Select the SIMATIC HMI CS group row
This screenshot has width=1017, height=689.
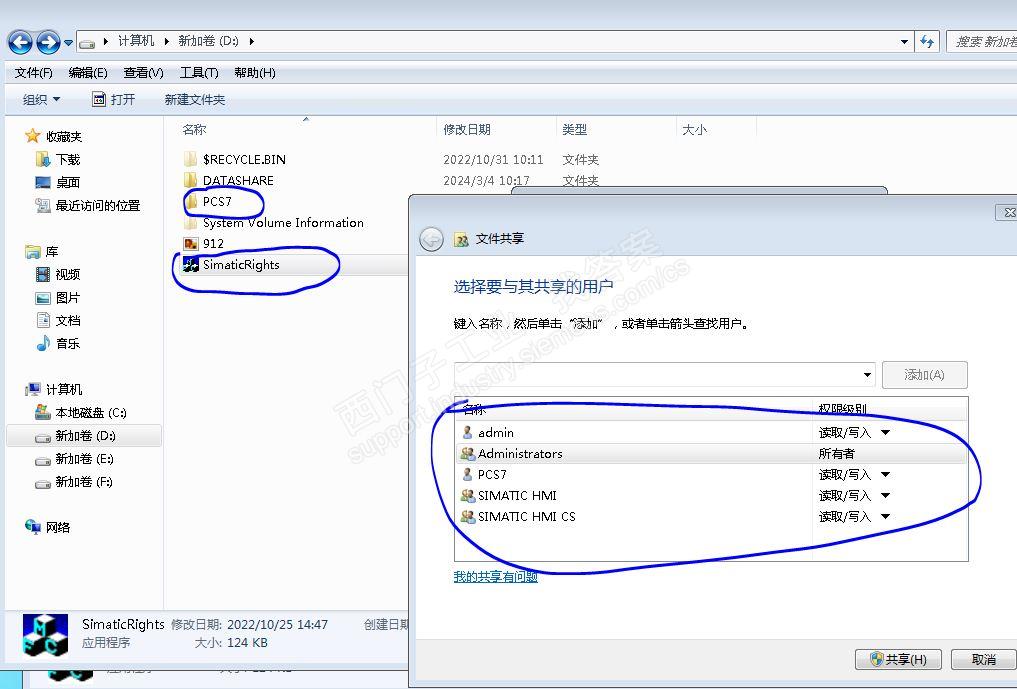[x=711, y=517]
